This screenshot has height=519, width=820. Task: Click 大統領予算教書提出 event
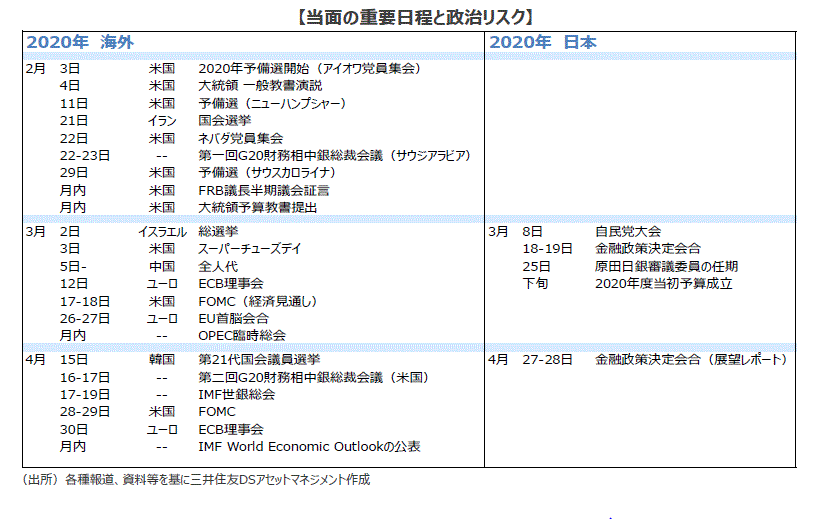pos(257,207)
